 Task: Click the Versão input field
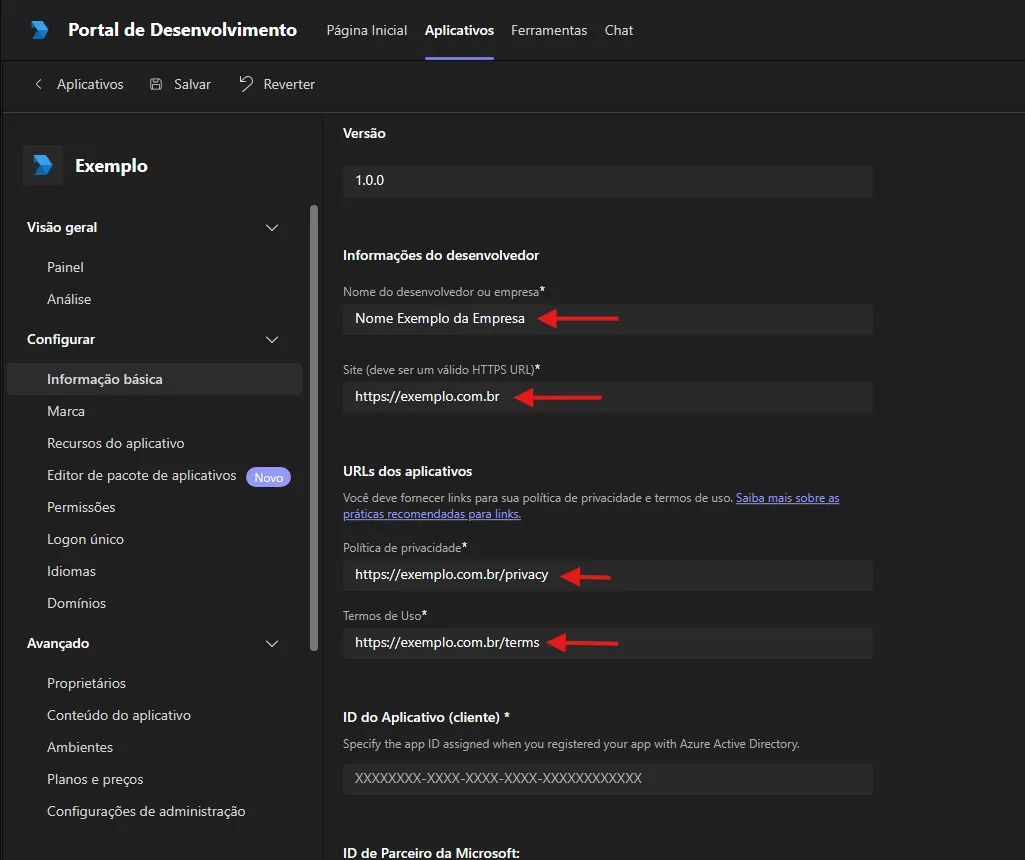pos(608,181)
